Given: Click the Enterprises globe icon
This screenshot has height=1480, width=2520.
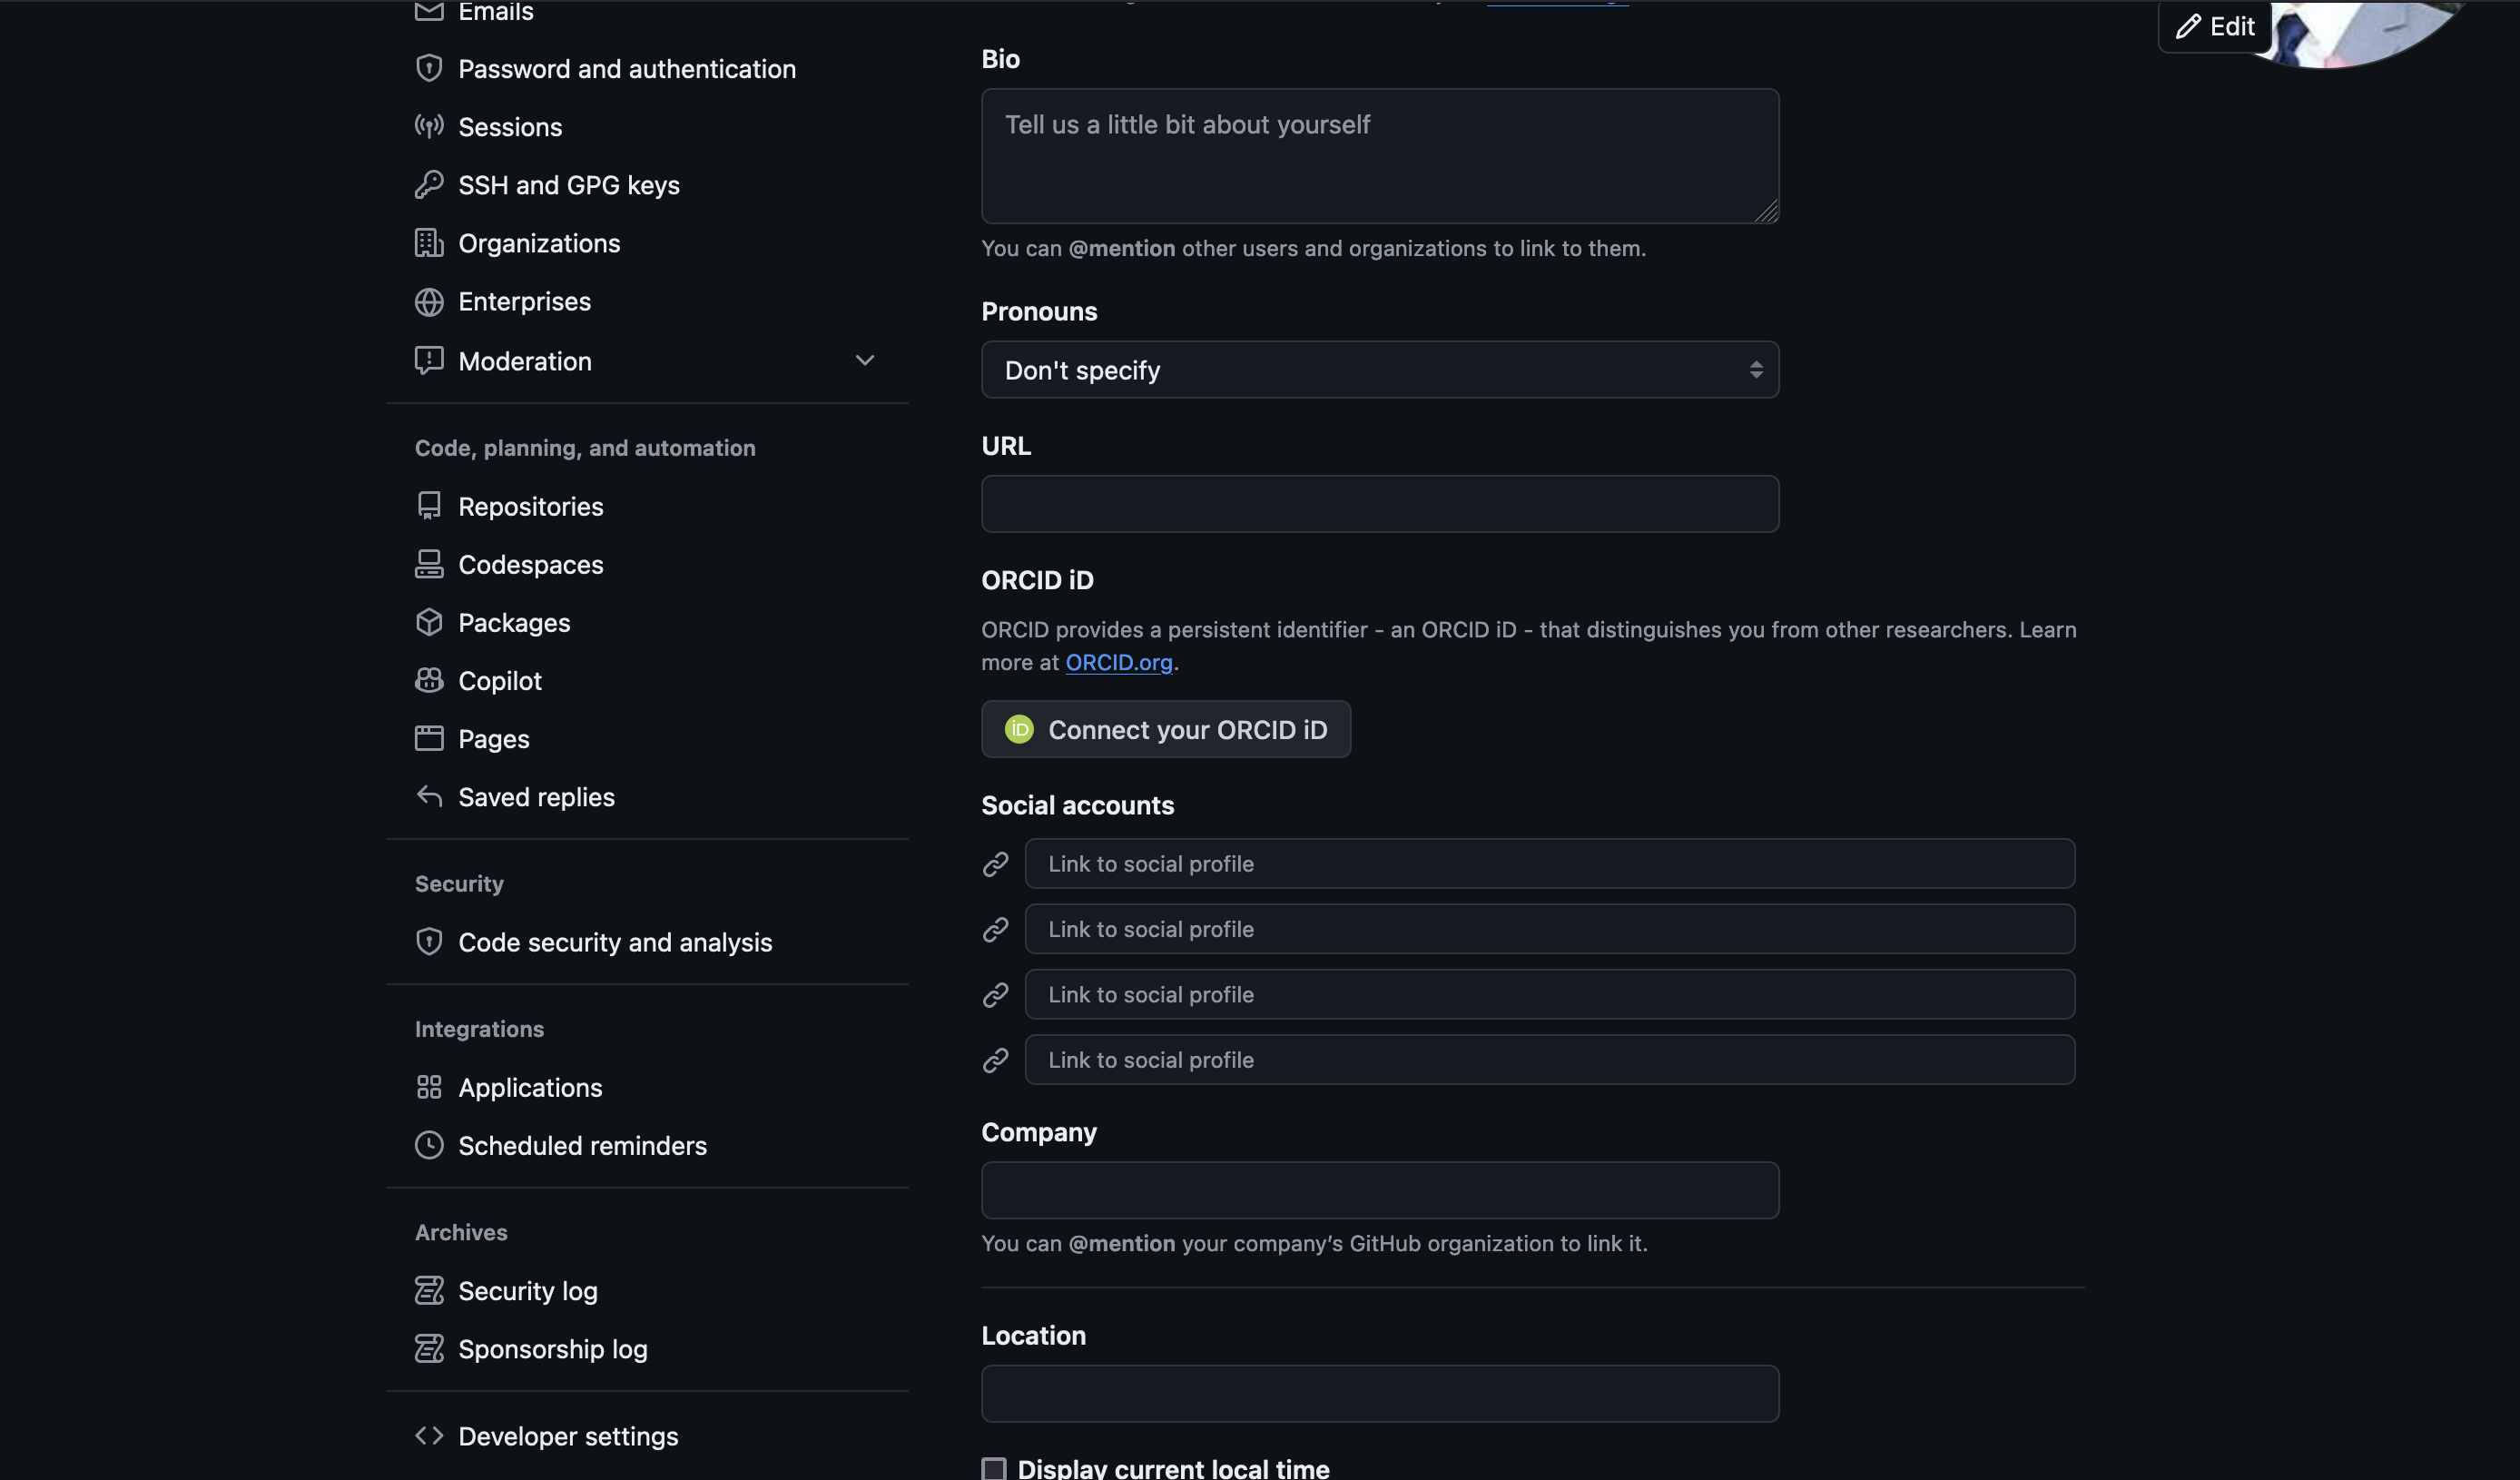Looking at the screenshot, I should coord(429,302).
